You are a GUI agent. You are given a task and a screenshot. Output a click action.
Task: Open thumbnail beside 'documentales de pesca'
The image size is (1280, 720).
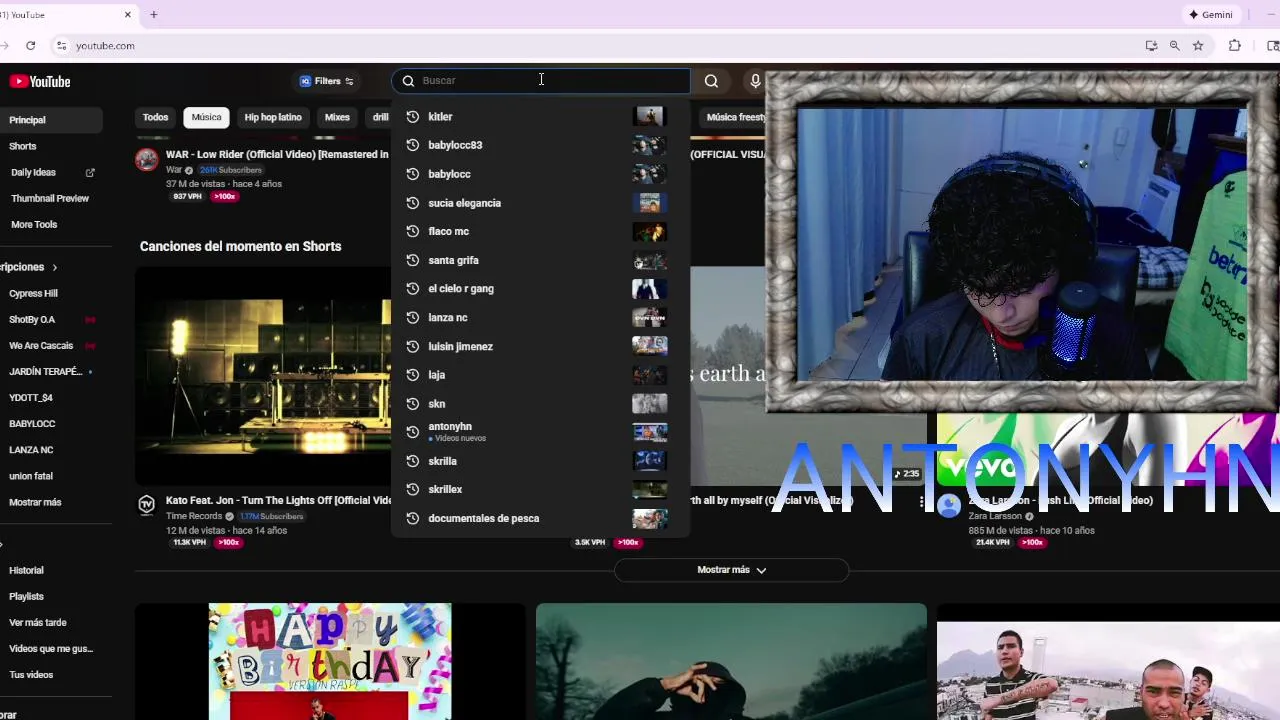pos(649,518)
